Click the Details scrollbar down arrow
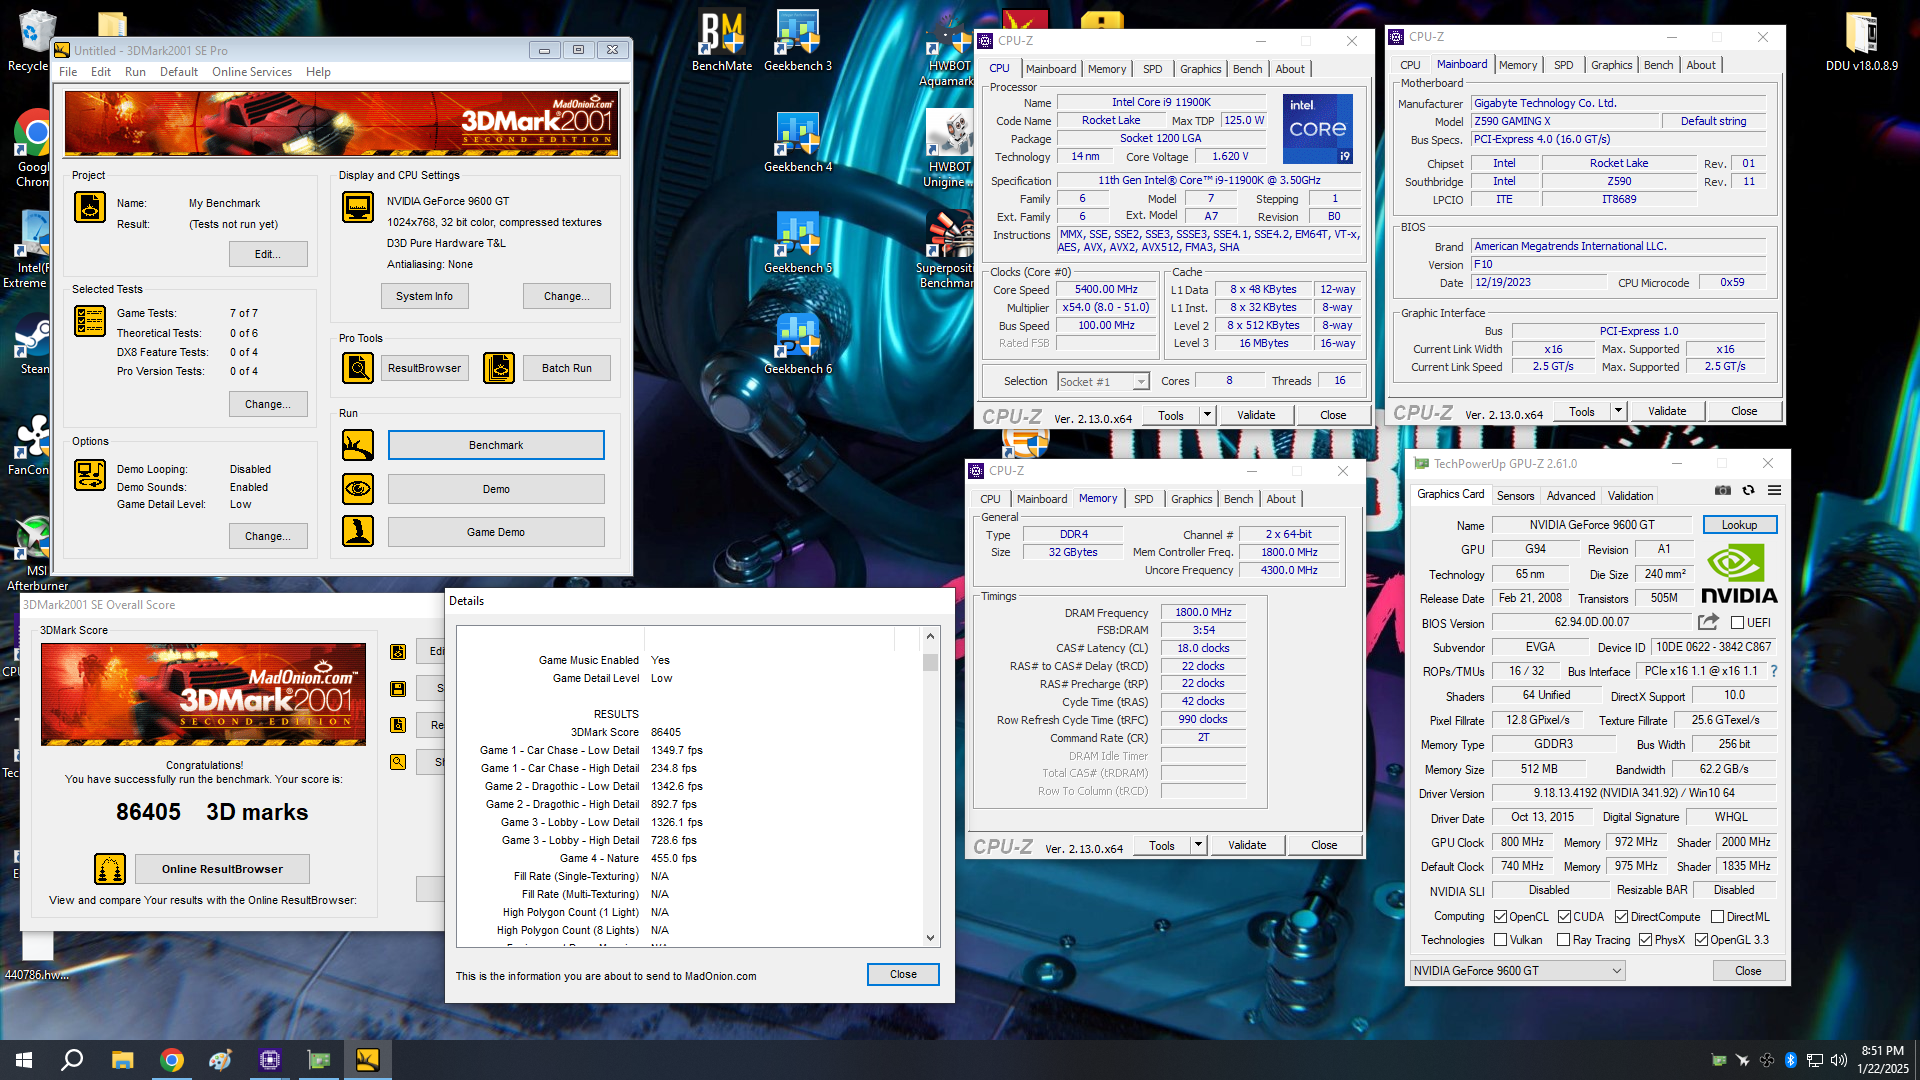 [x=930, y=938]
